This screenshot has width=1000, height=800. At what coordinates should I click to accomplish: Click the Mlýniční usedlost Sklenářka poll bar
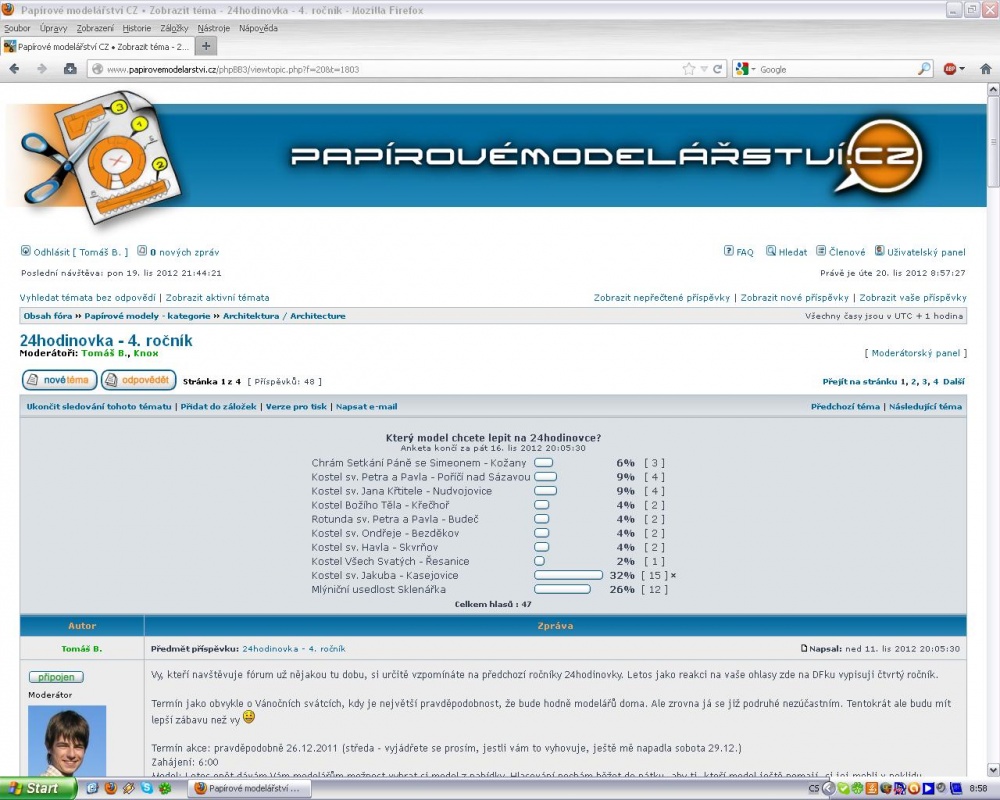(x=562, y=589)
